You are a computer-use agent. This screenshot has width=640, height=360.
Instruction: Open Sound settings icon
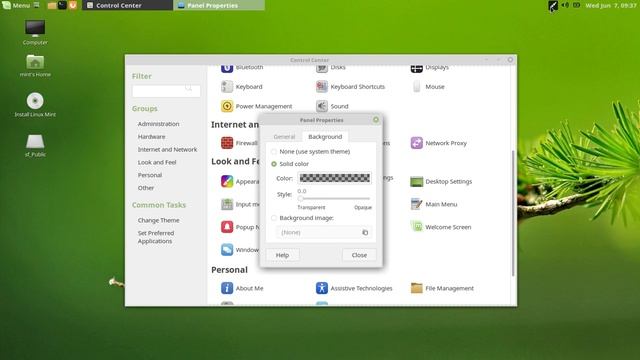[x=322, y=106]
